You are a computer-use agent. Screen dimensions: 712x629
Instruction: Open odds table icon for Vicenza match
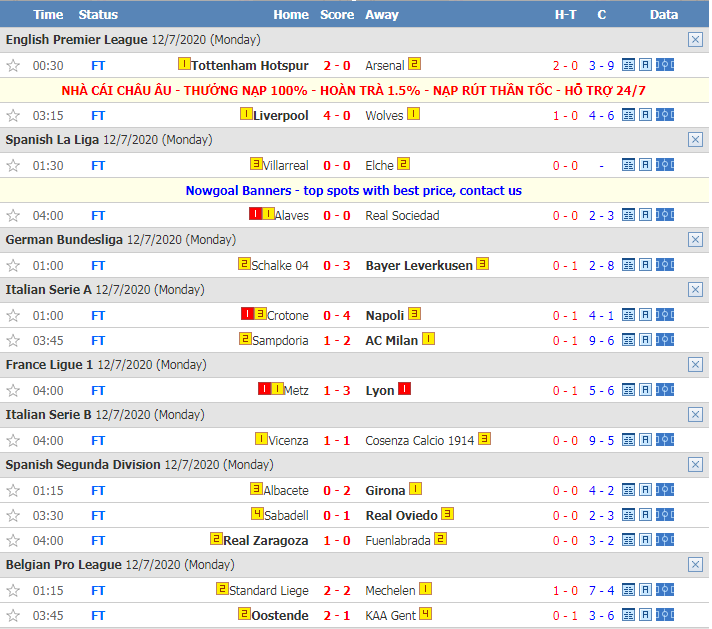[x=628, y=440]
